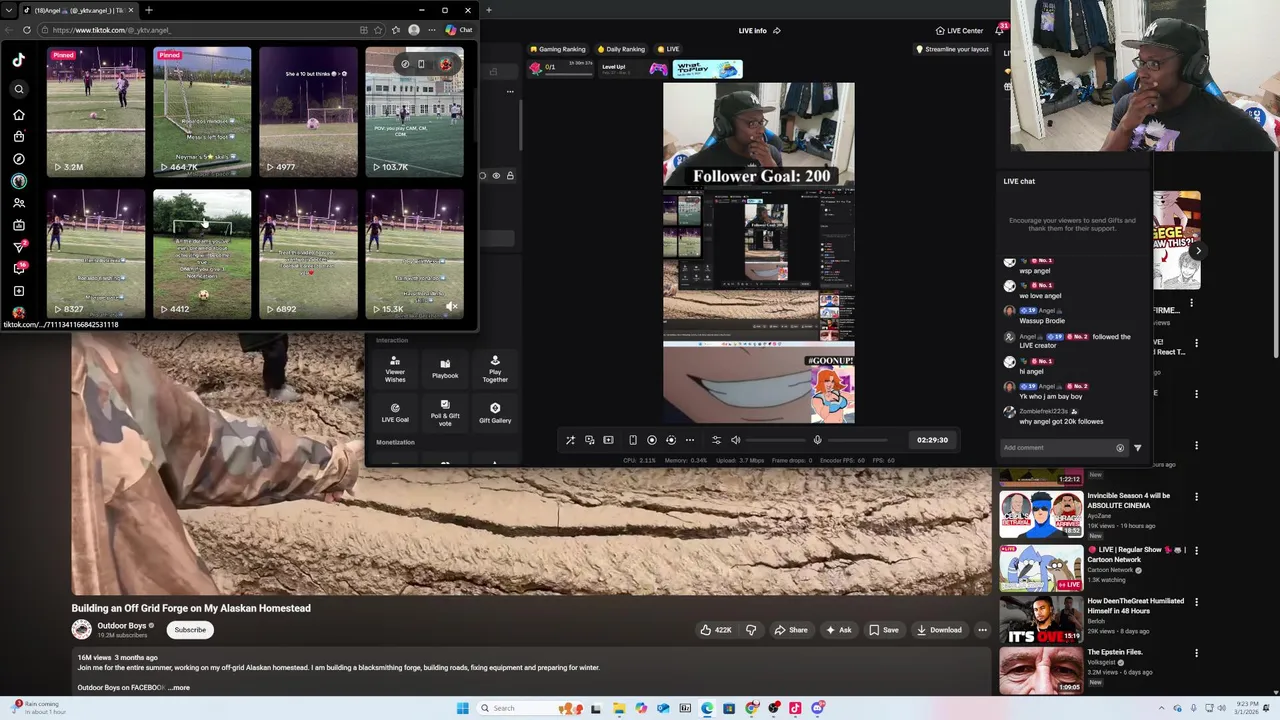Open the video with 4977 views
Screen dimensions: 1280x720
point(308,111)
